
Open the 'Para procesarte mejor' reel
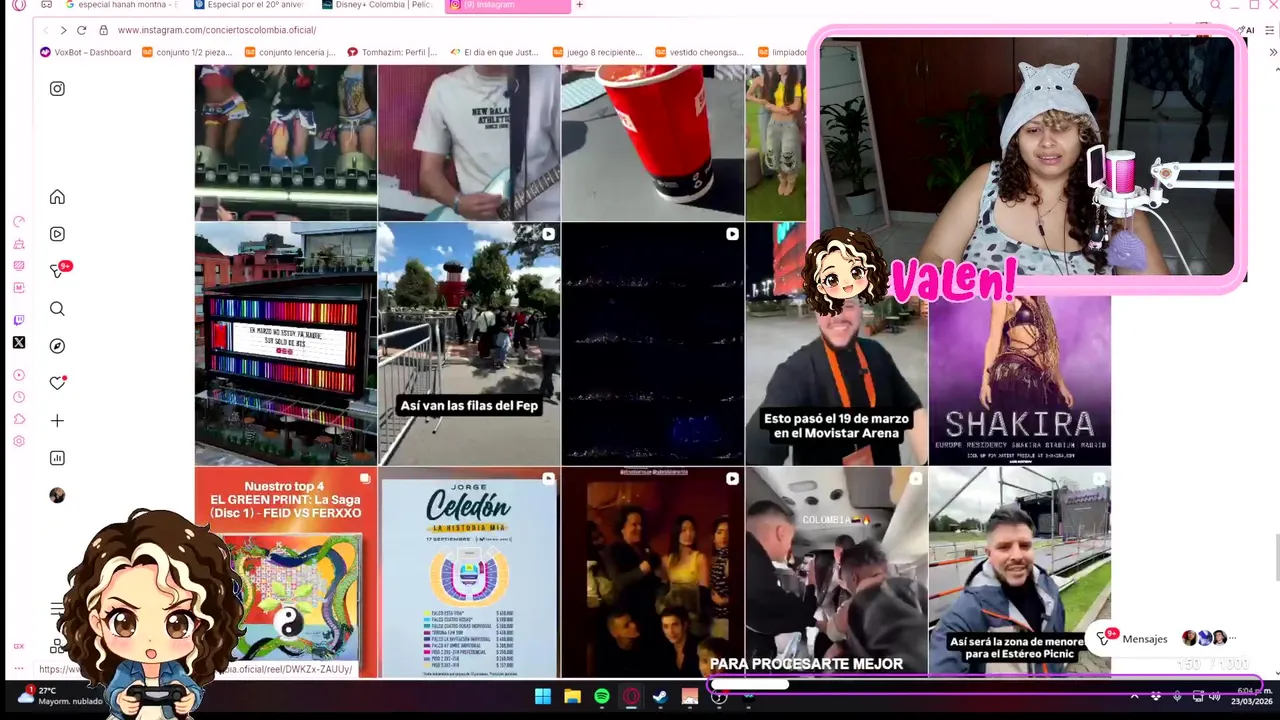pyautogui.click(x=653, y=572)
